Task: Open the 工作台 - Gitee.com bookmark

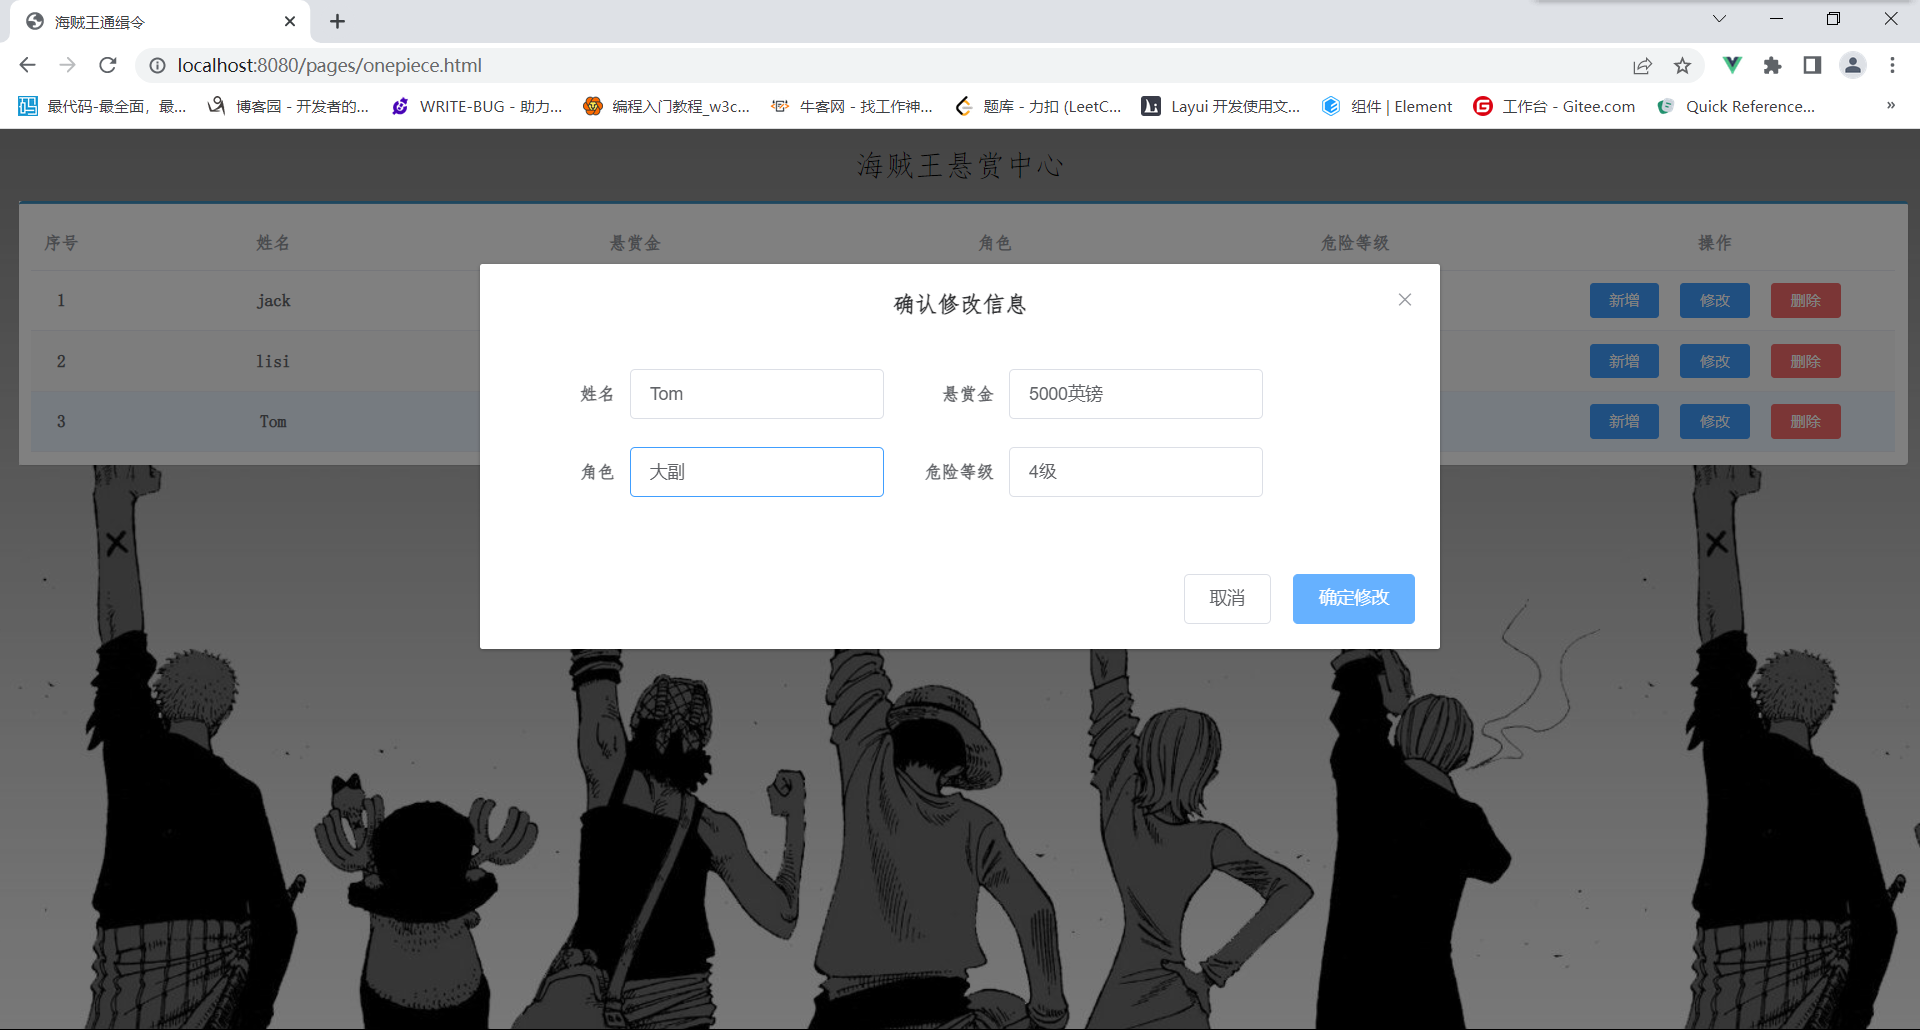Action: (x=1554, y=106)
